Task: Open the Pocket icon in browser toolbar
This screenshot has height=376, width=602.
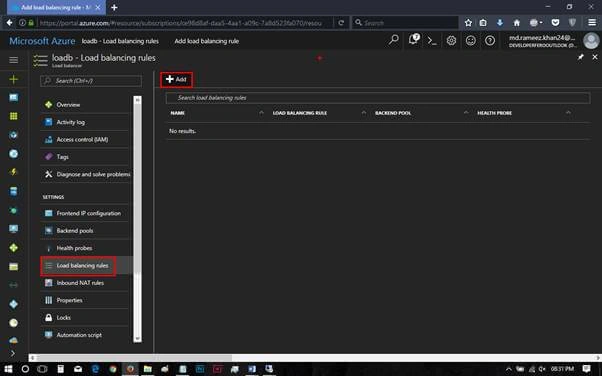Action: pyautogui.click(x=555, y=23)
